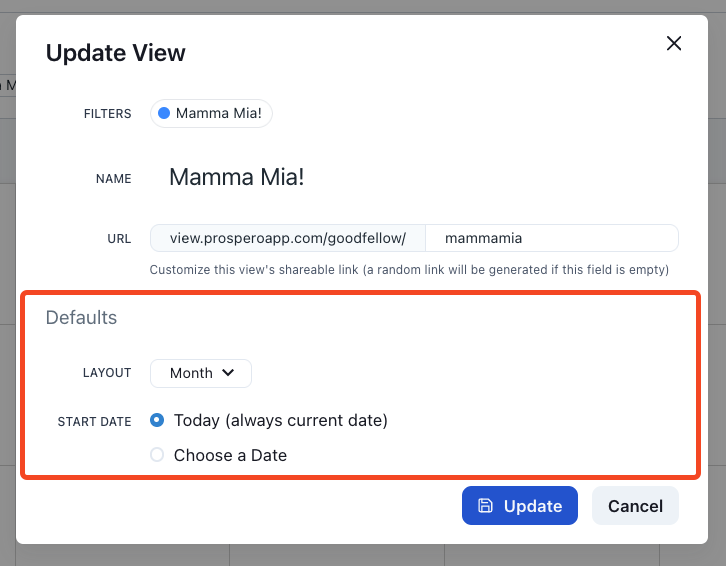Screen dimensions: 726x566
Task: Select the Choose a Date radio button
Action: pyautogui.click(x=157, y=455)
